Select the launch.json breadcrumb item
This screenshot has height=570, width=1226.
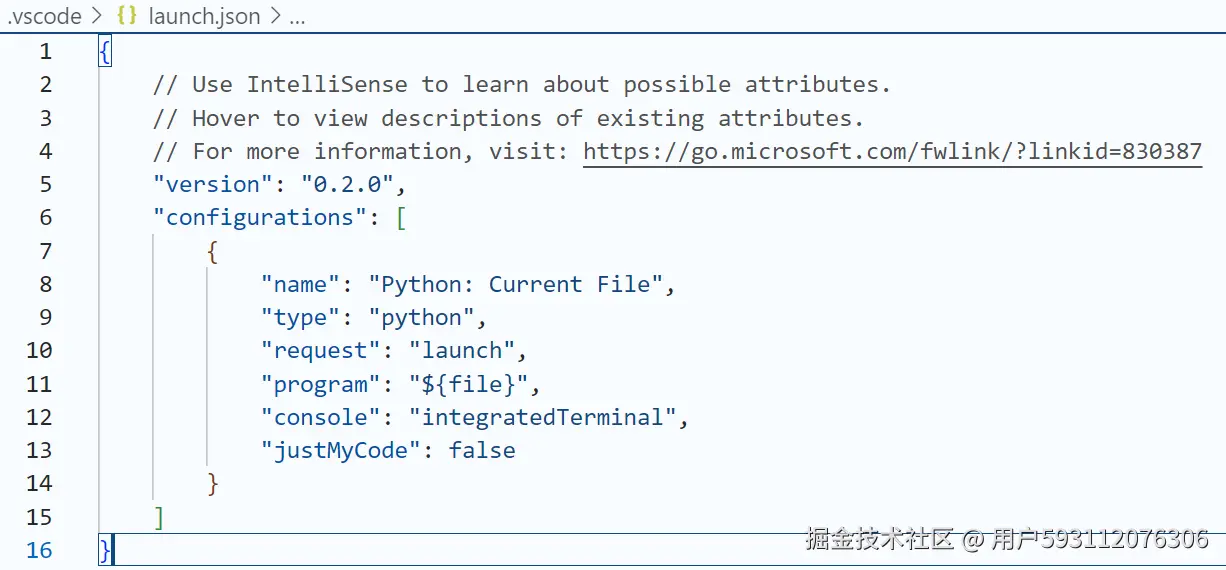point(204,16)
